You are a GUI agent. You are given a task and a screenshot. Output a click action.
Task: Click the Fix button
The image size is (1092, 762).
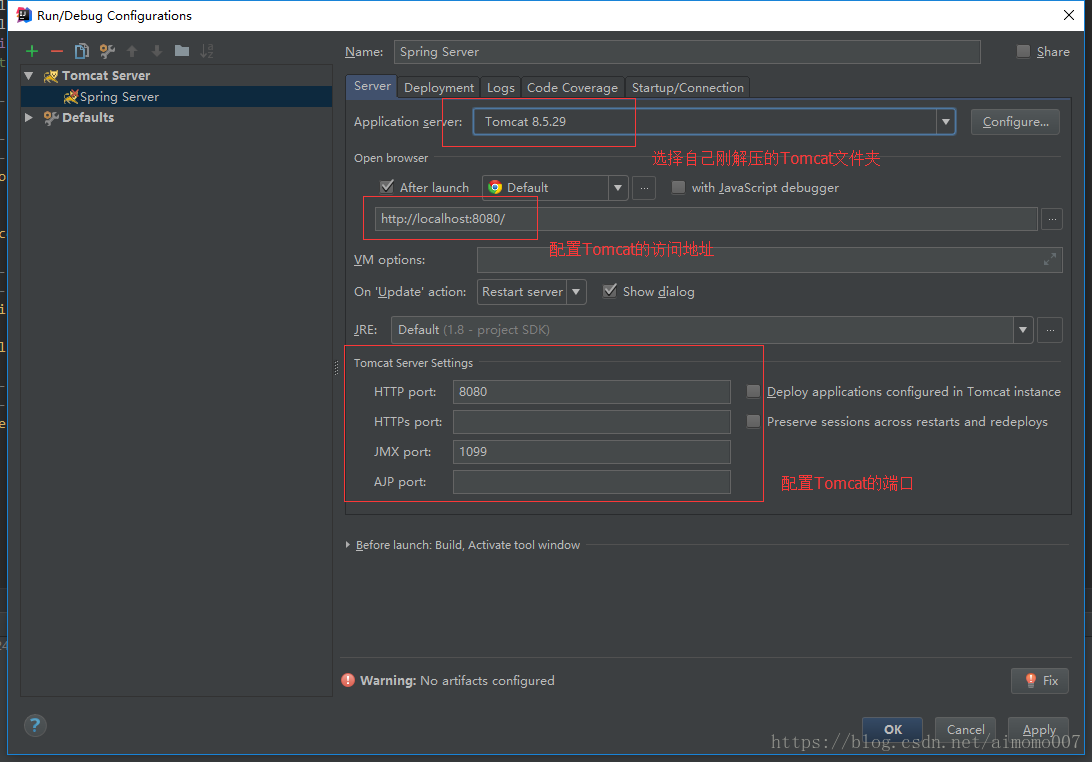pos(1040,681)
